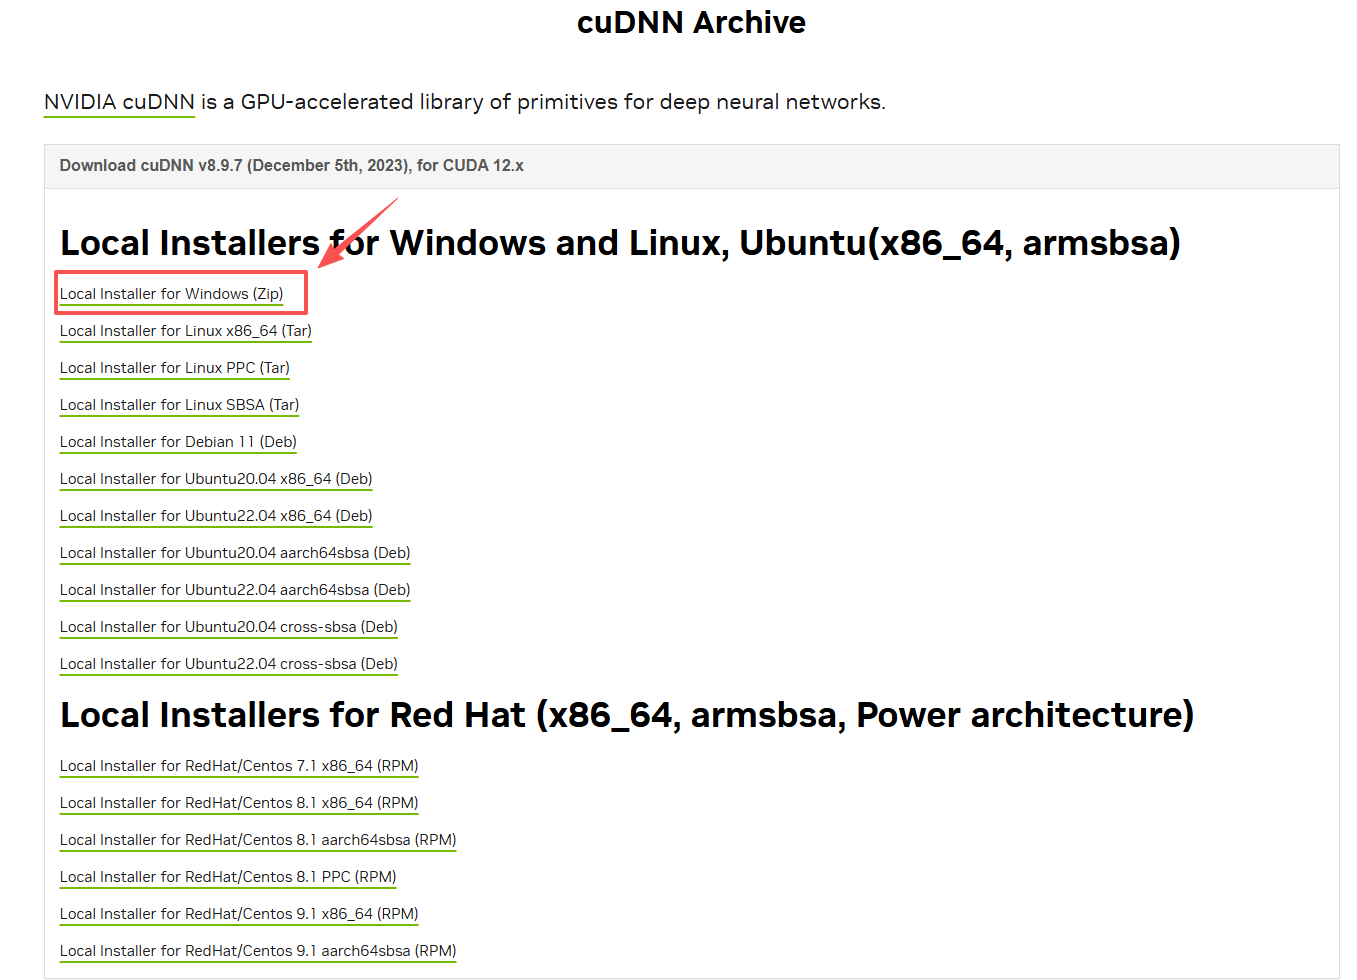The image size is (1357, 980).
Task: Open Ubuntu20.04 cross-sbsa (Deb) installer link
Action: tap(228, 627)
